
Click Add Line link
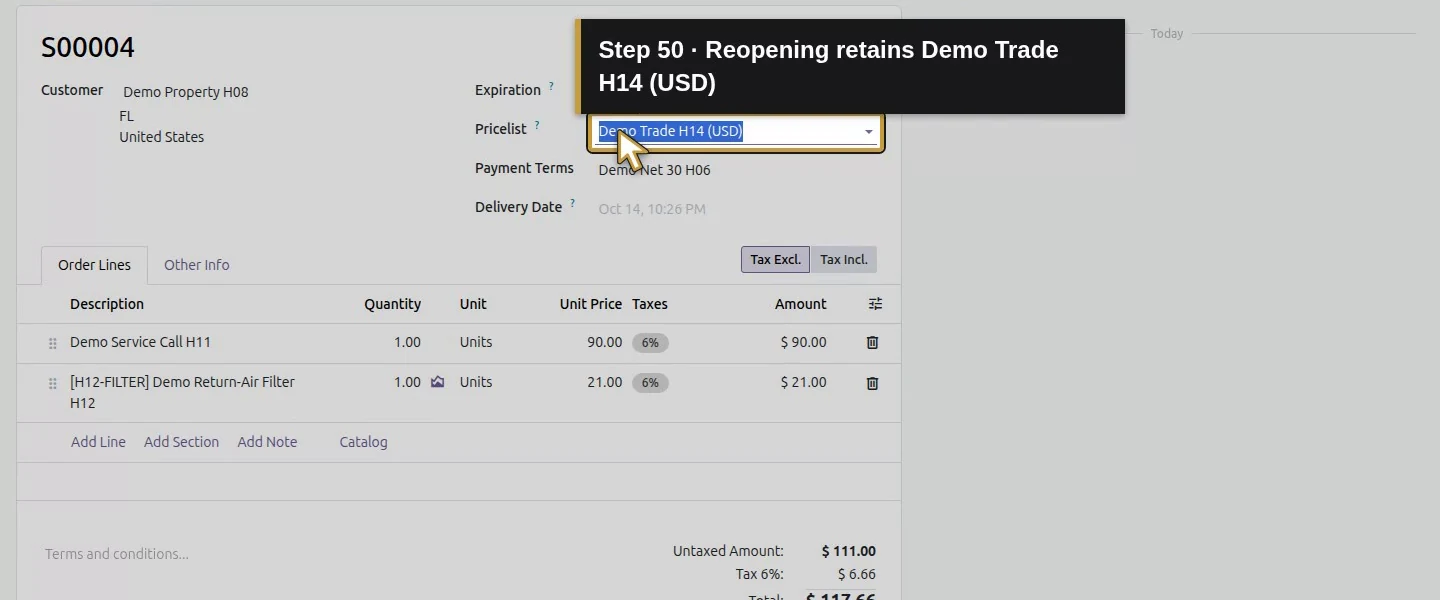[x=98, y=442]
